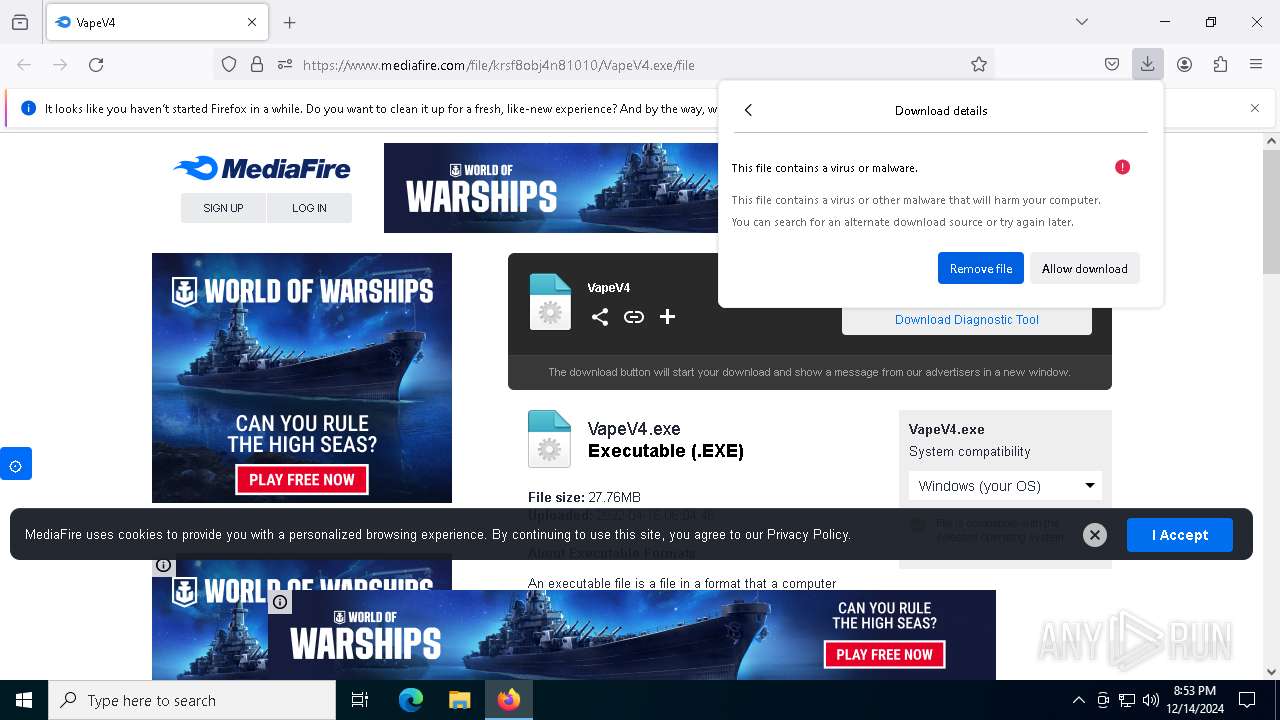
Task: Add VapeV4 to account plus icon
Action: [x=668, y=317]
